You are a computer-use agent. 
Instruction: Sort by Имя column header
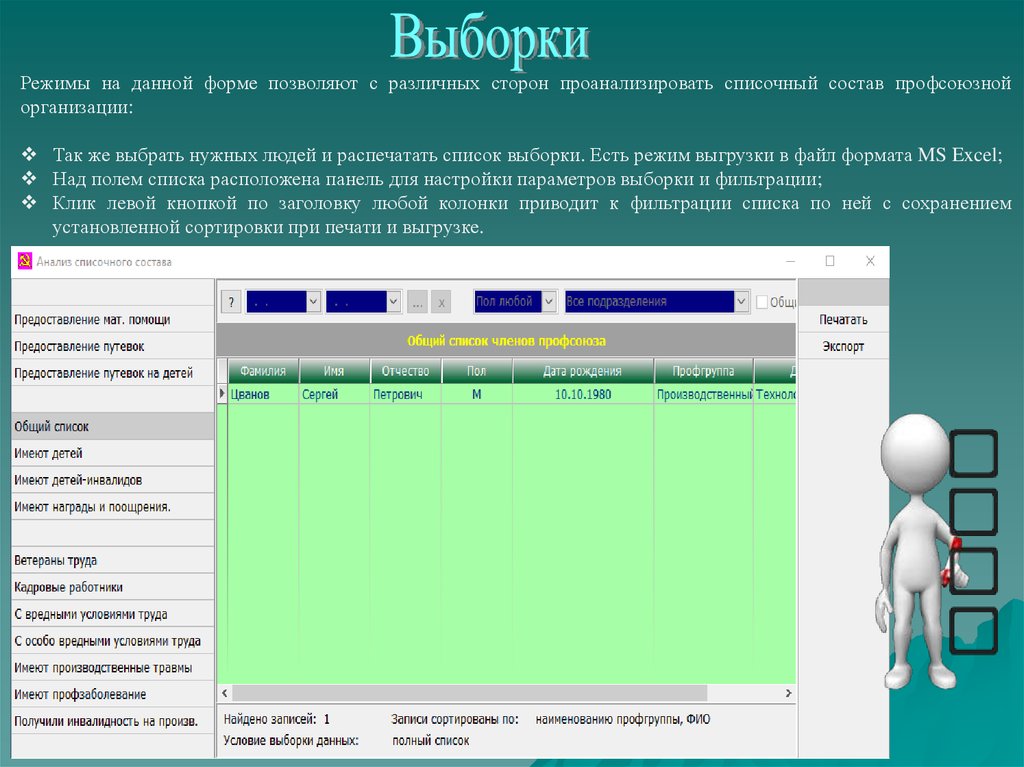[334, 371]
